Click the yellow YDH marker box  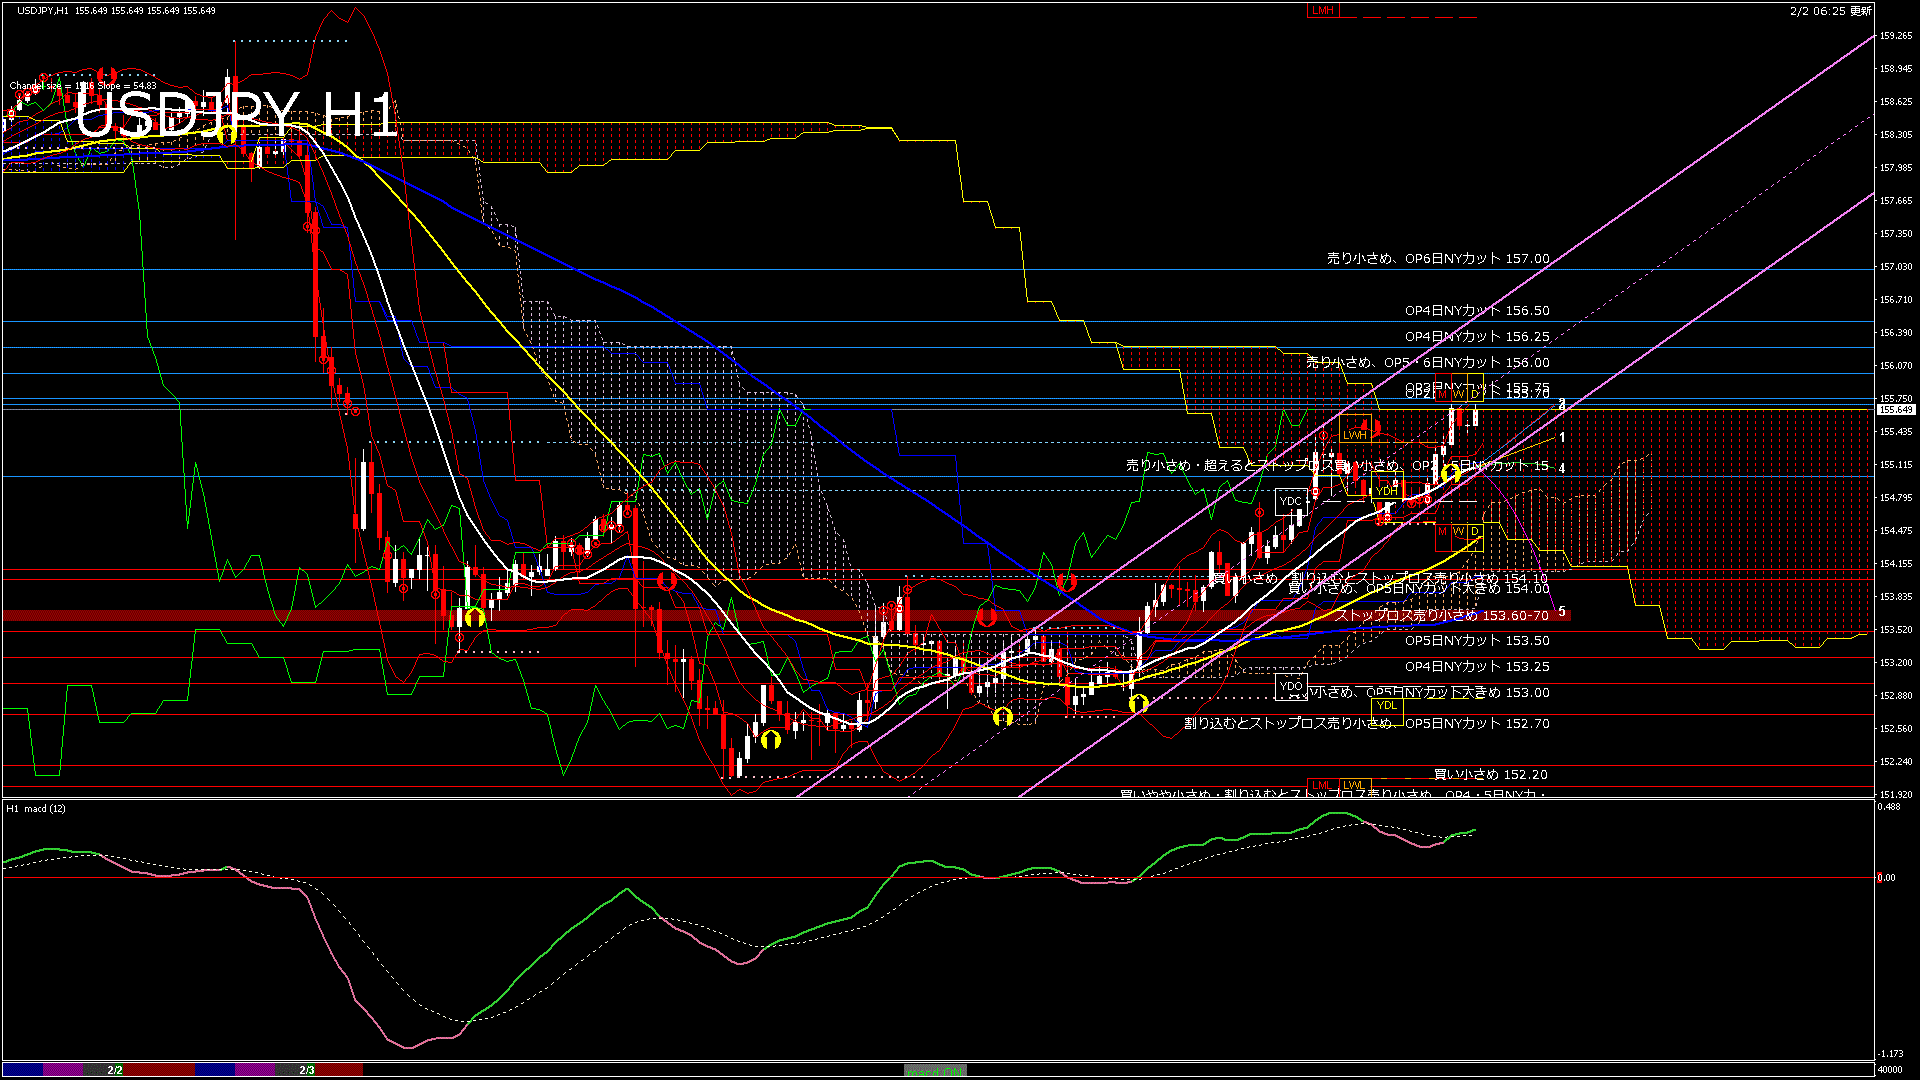(x=1386, y=491)
